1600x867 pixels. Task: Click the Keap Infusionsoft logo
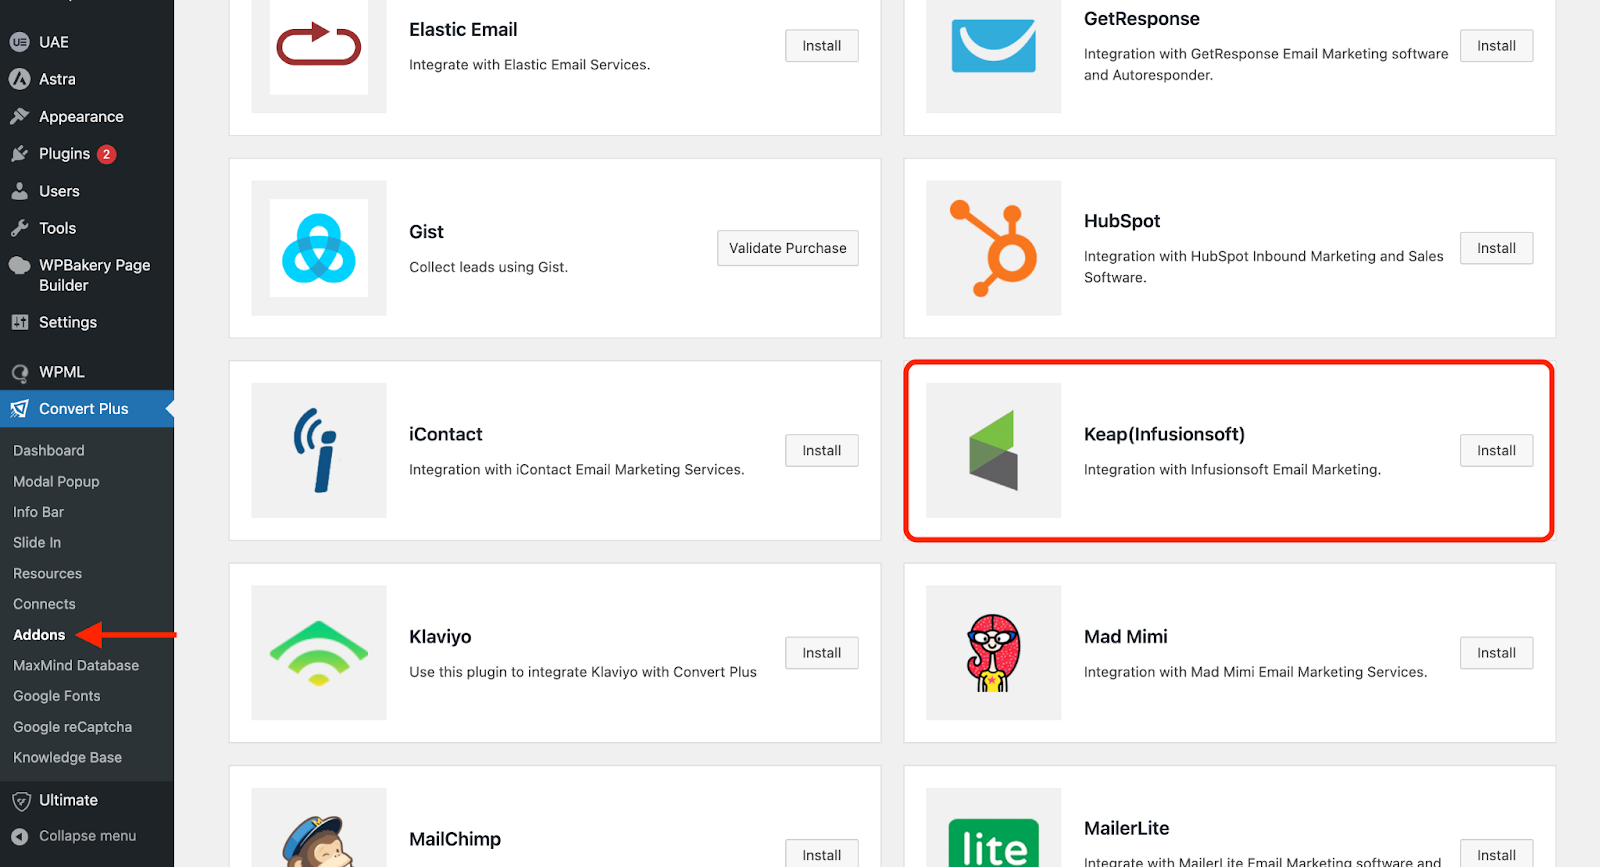click(993, 450)
